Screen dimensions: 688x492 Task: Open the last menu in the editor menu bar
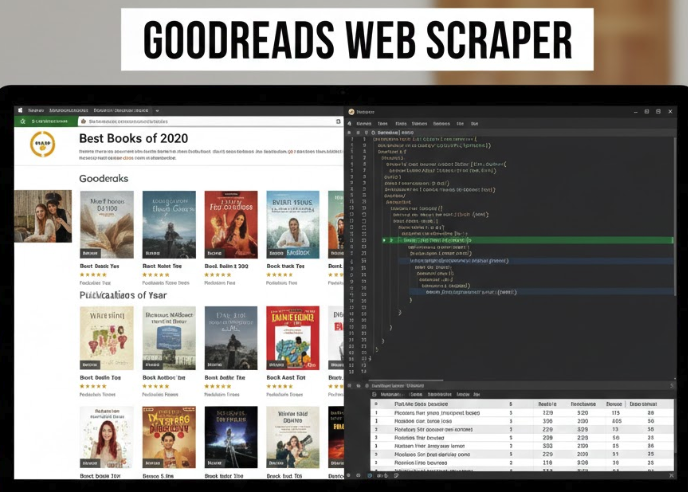click(x=476, y=123)
